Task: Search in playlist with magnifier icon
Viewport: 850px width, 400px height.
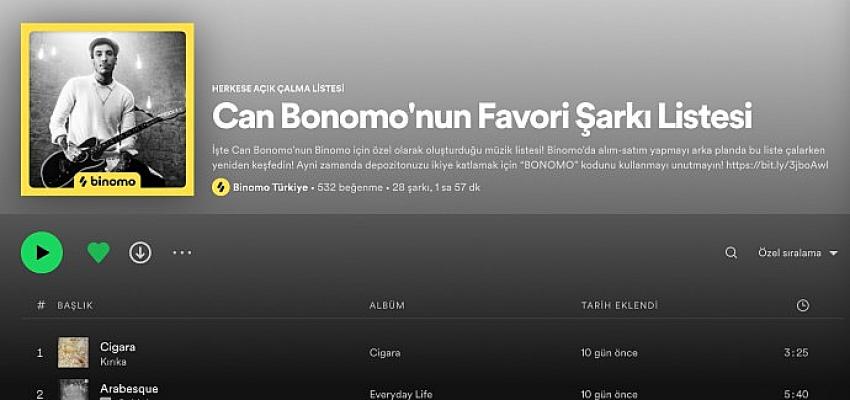Action: pyautogui.click(x=731, y=253)
